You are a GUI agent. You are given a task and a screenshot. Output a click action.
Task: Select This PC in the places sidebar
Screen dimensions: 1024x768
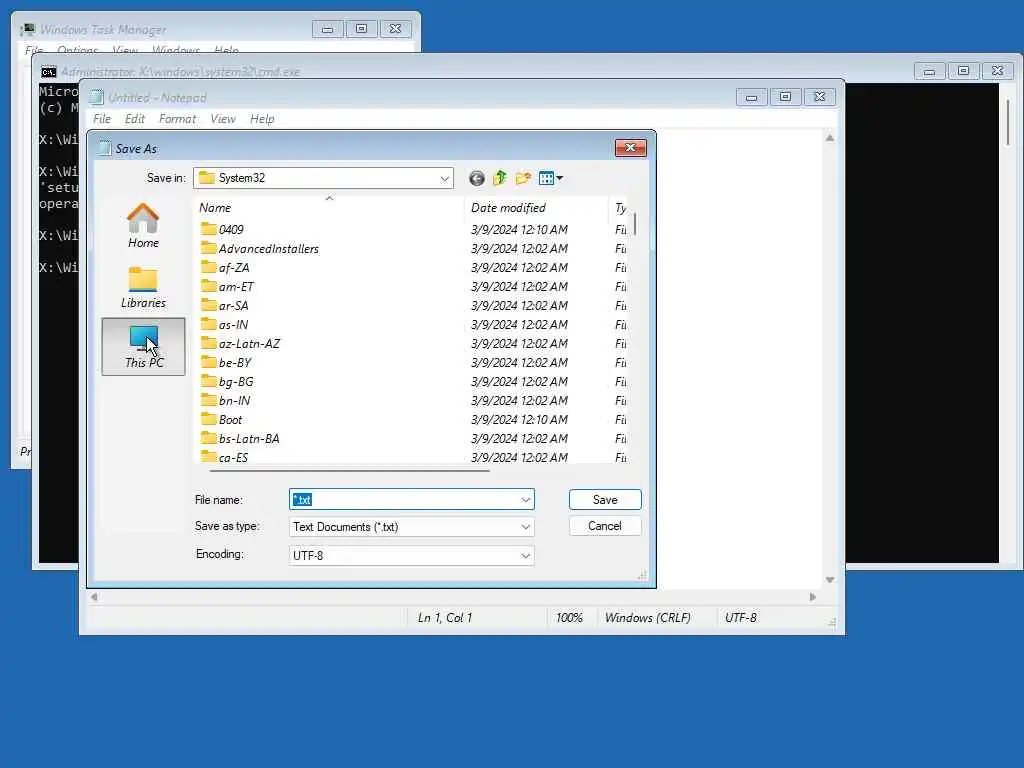tap(144, 346)
